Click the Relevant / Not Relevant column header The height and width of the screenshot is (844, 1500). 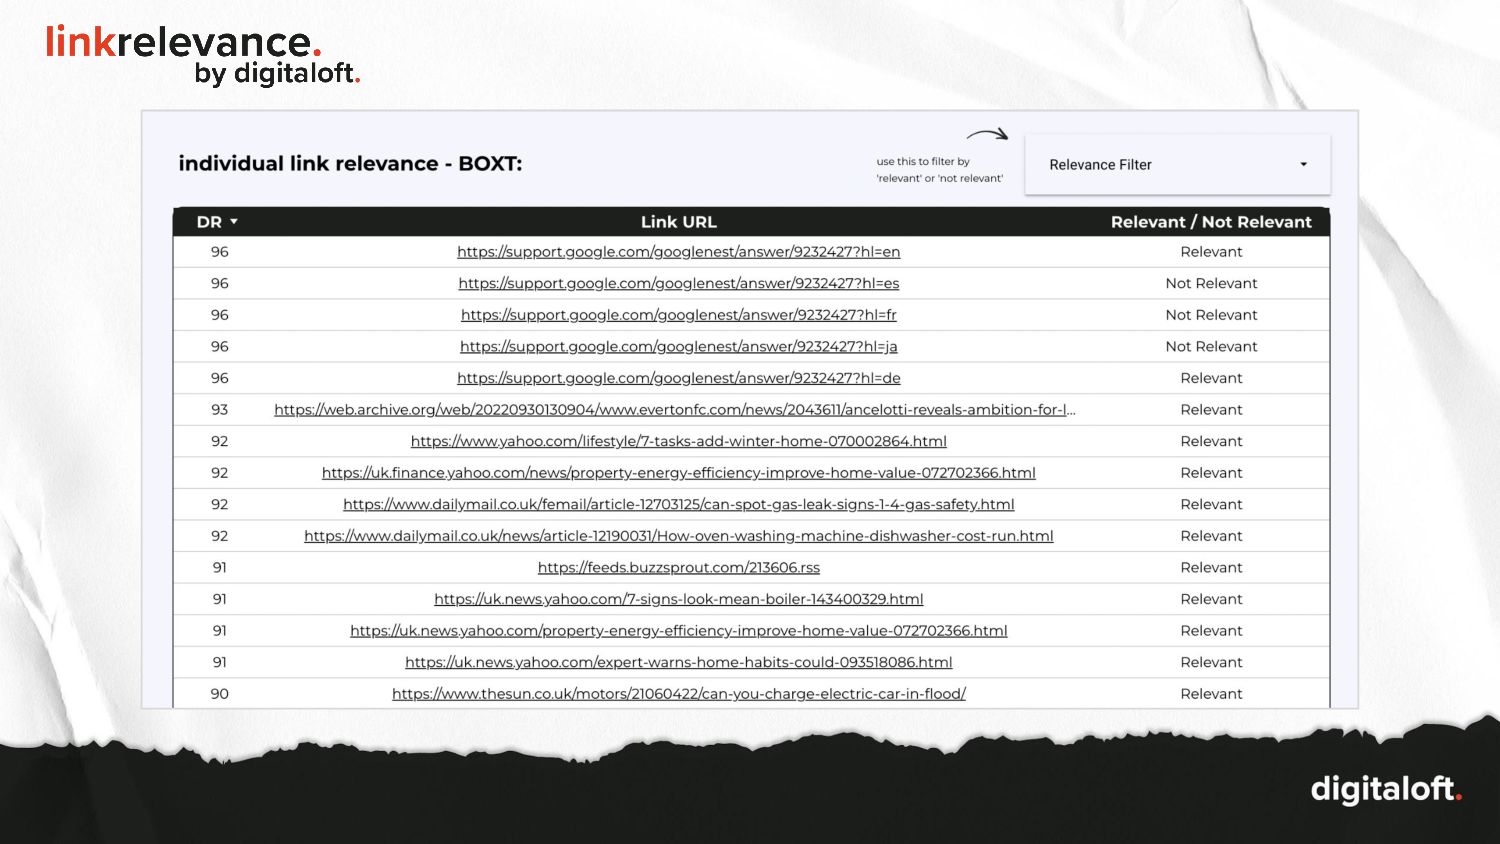[1211, 222]
